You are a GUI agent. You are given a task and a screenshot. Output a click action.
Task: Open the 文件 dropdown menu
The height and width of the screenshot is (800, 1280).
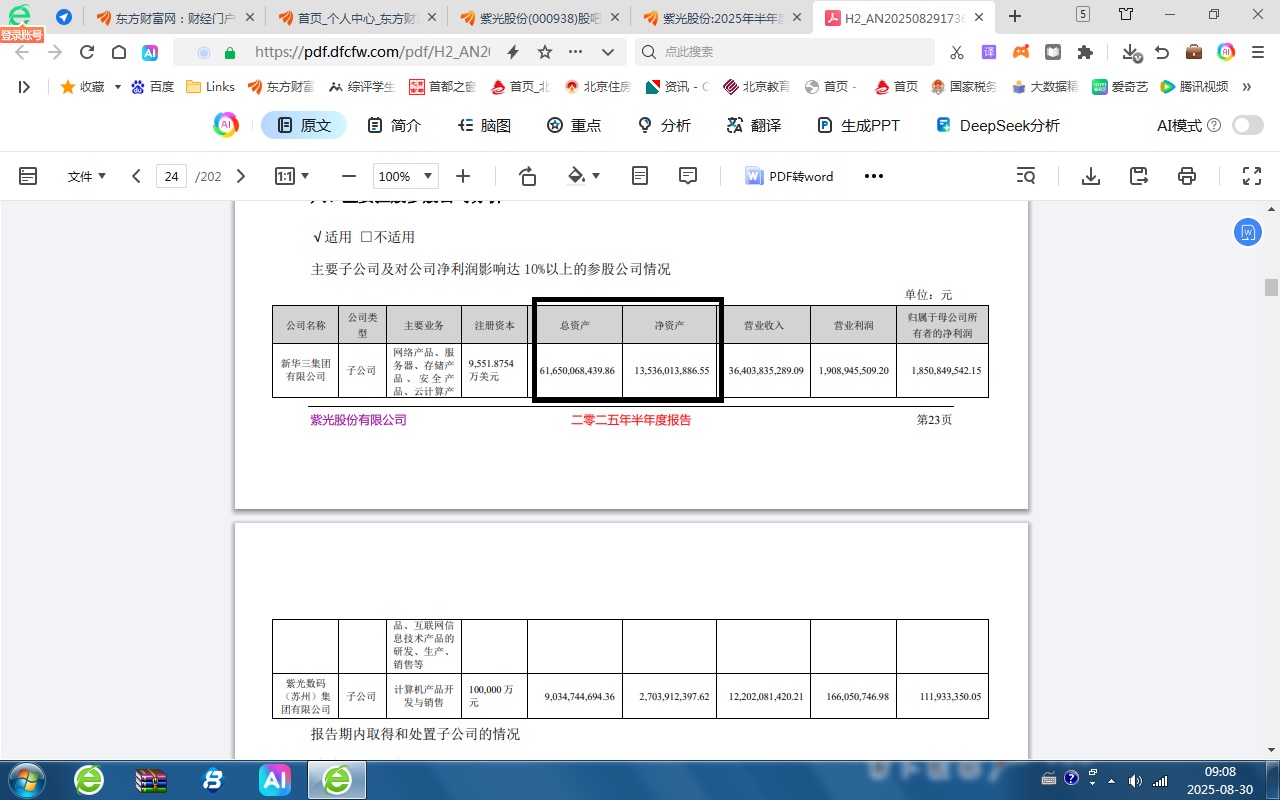[x=86, y=176]
